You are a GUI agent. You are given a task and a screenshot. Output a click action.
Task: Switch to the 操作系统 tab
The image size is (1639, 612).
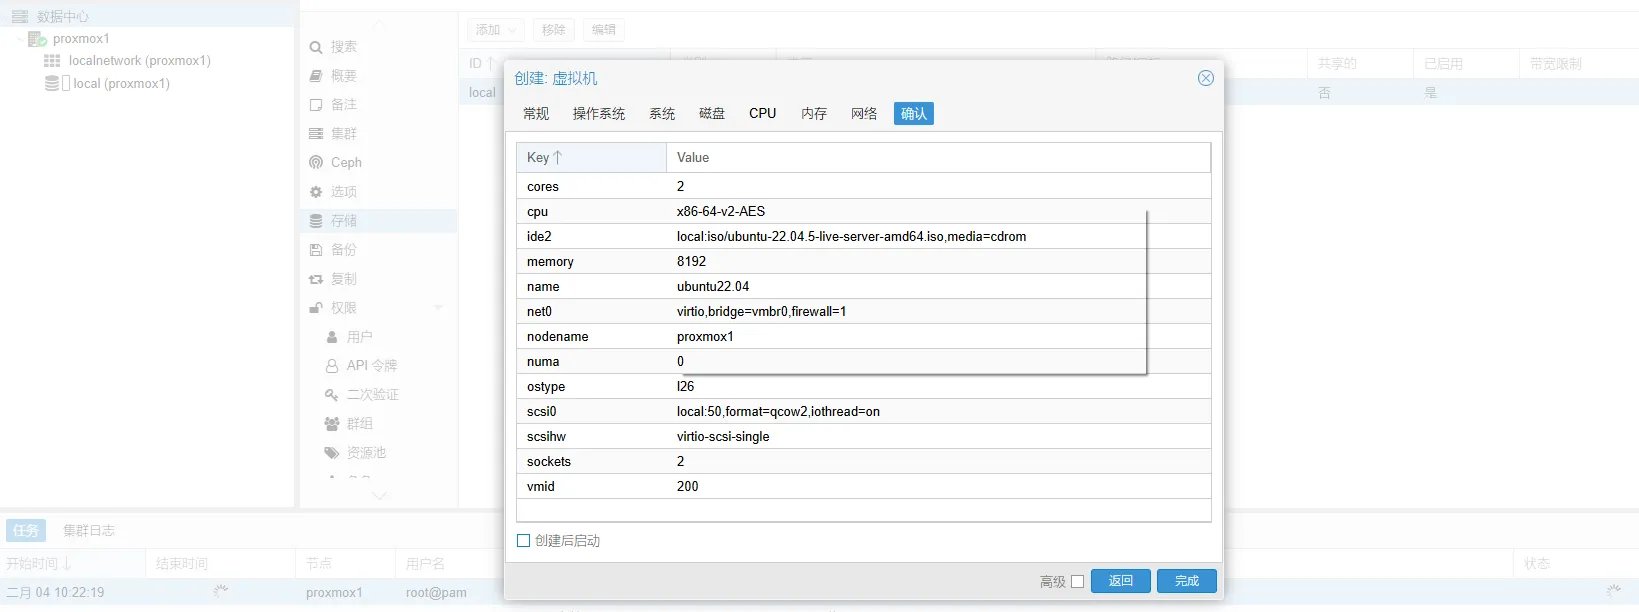599,114
